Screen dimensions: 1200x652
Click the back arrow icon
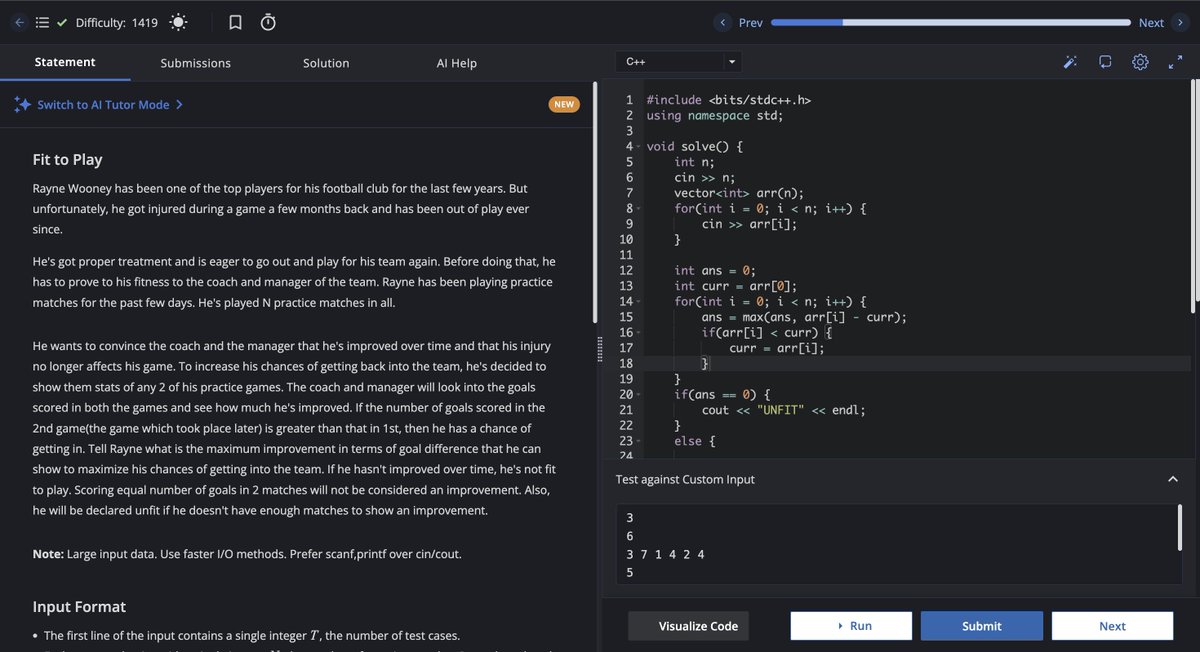click(19, 22)
